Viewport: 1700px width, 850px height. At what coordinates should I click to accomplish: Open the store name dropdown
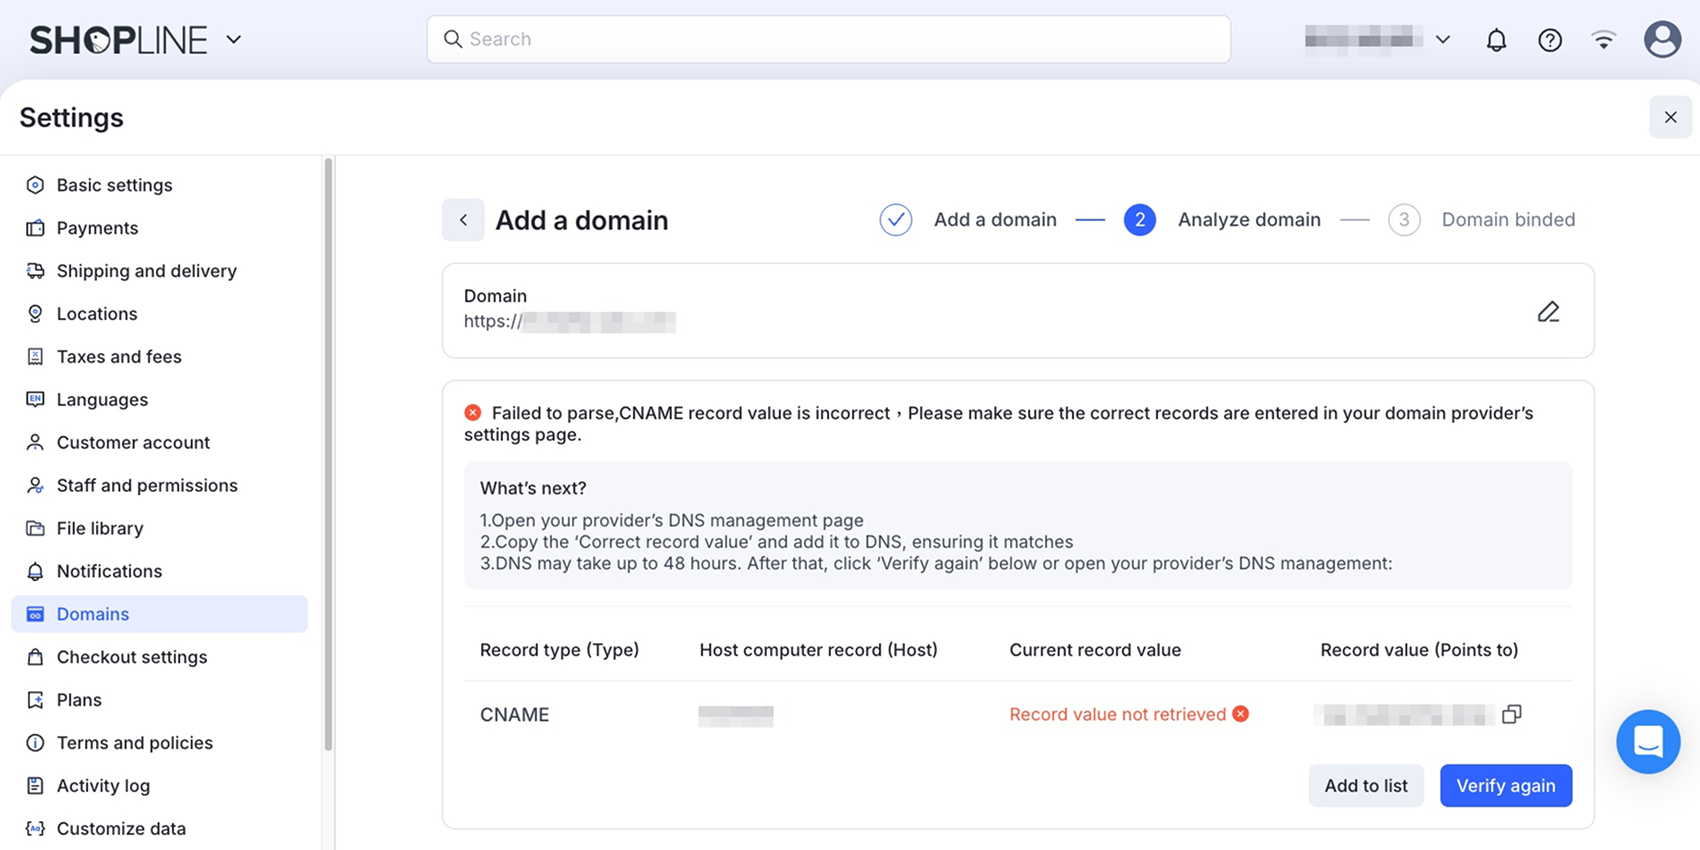pos(1378,40)
